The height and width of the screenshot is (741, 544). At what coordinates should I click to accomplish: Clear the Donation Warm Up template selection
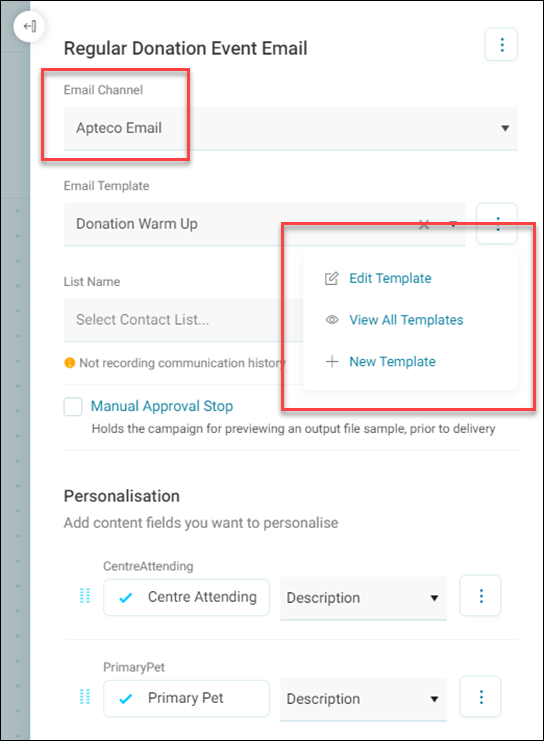(x=424, y=224)
